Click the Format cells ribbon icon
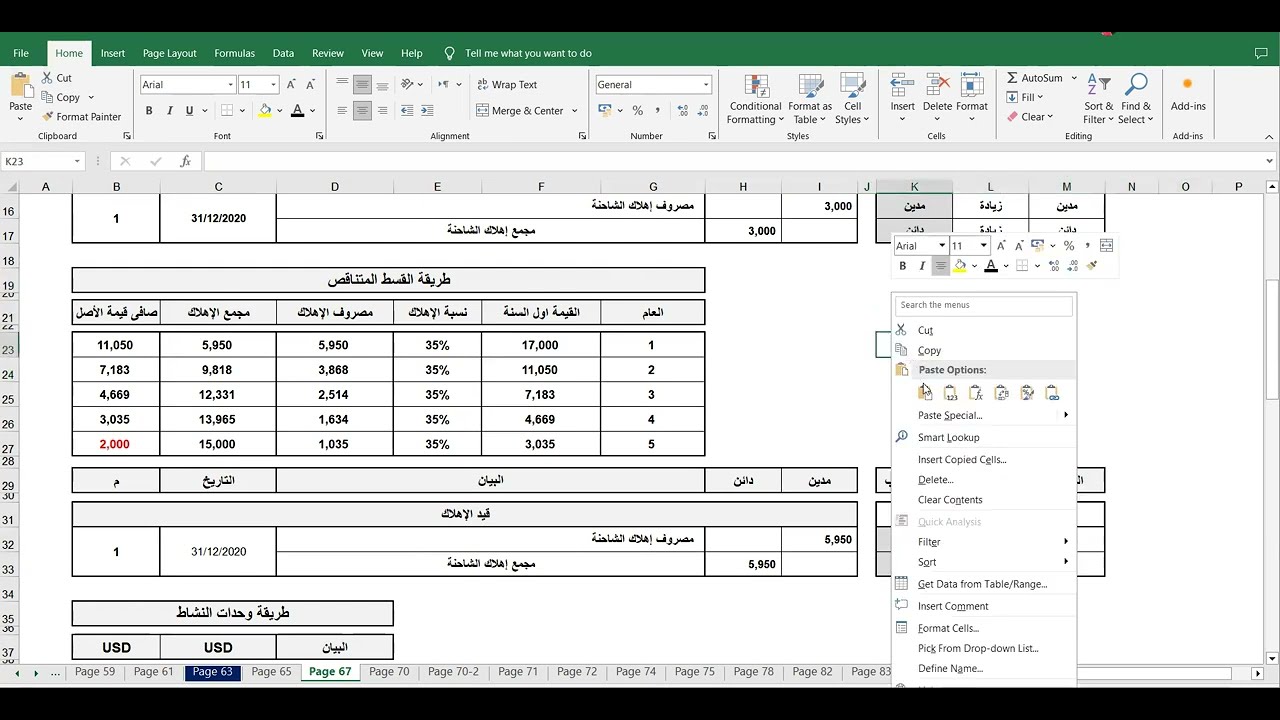The height and width of the screenshot is (720, 1280). point(971,86)
